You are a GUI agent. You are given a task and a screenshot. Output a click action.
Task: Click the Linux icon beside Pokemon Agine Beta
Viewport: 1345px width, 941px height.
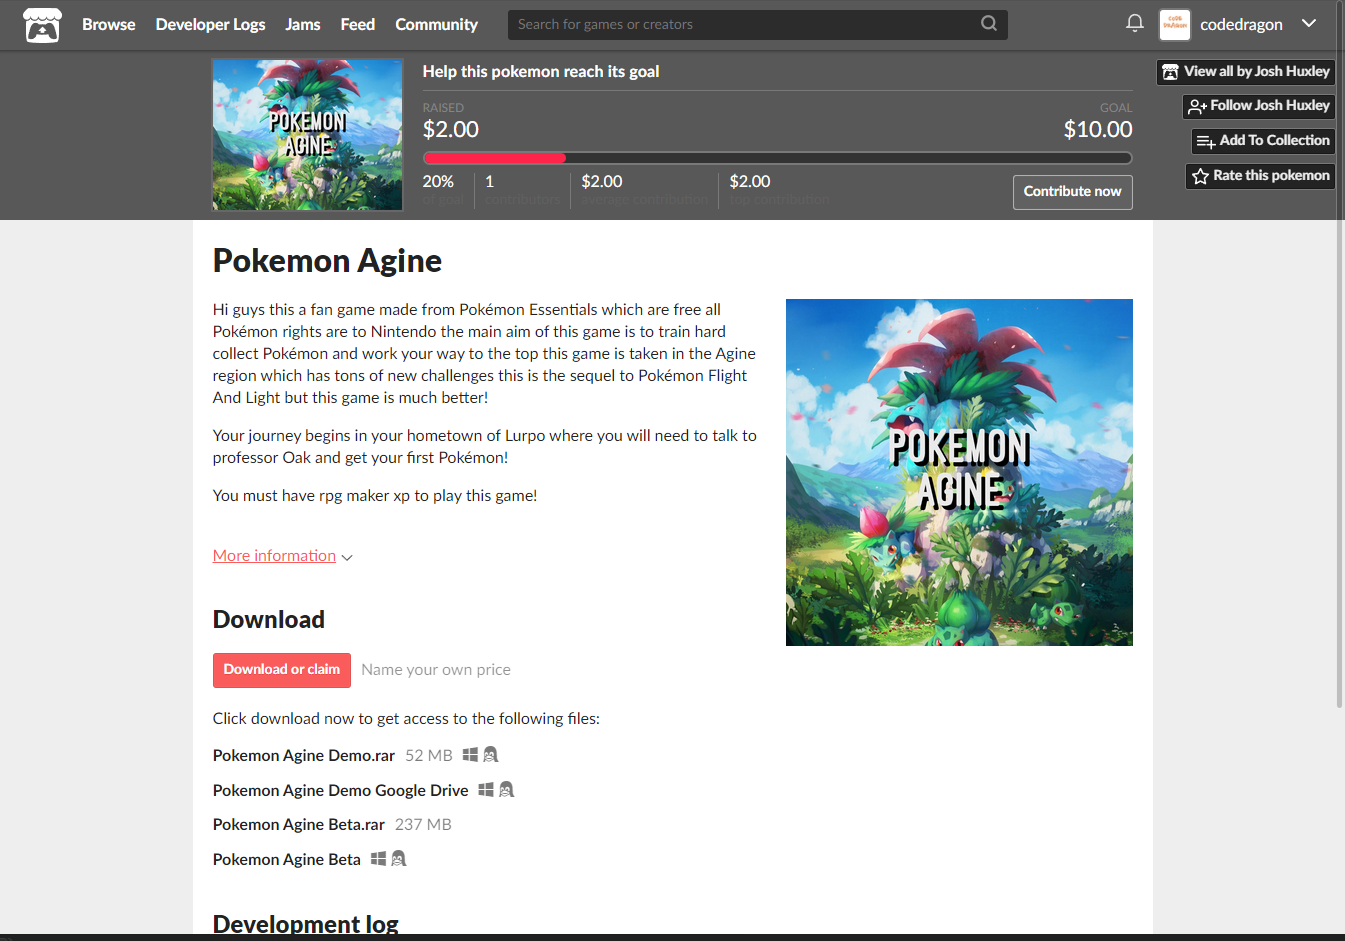coord(398,859)
